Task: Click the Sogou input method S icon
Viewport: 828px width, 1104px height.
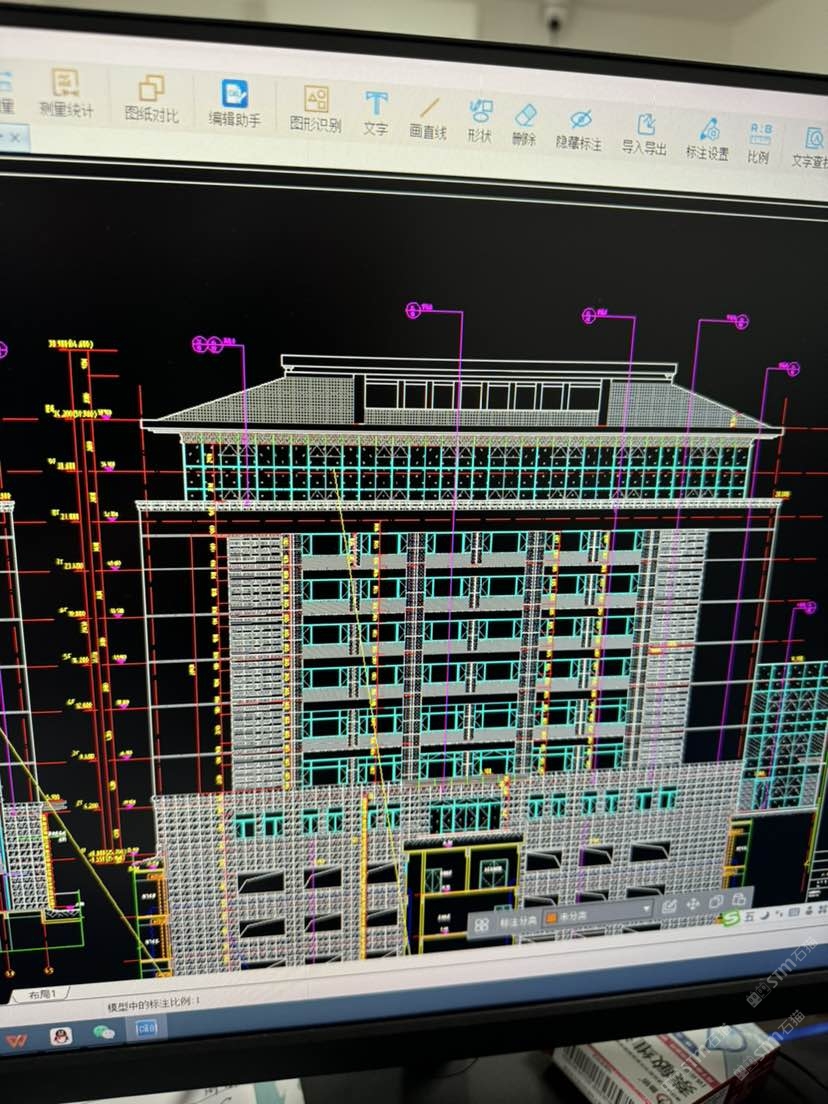Action: pyautogui.click(x=732, y=917)
